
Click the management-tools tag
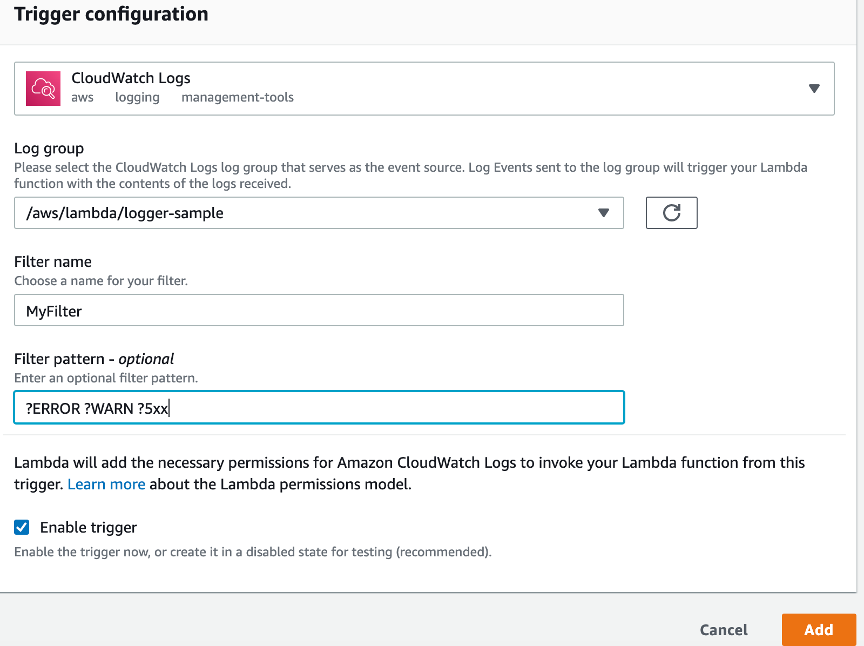click(237, 97)
